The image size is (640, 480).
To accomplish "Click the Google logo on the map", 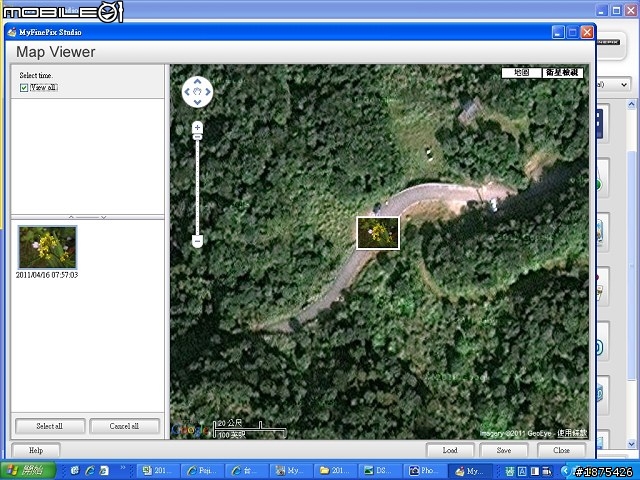I will 190,429.
